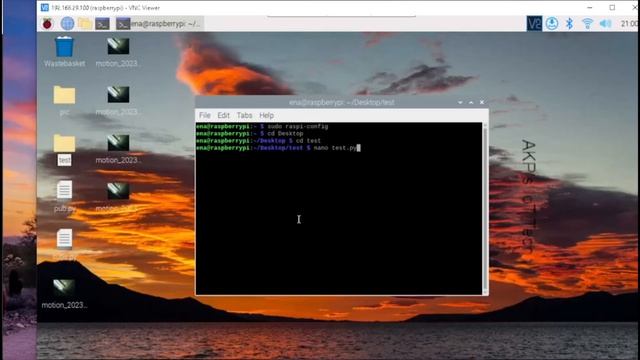
Task: Open the Bluetooth tray menu
Action: (570, 24)
